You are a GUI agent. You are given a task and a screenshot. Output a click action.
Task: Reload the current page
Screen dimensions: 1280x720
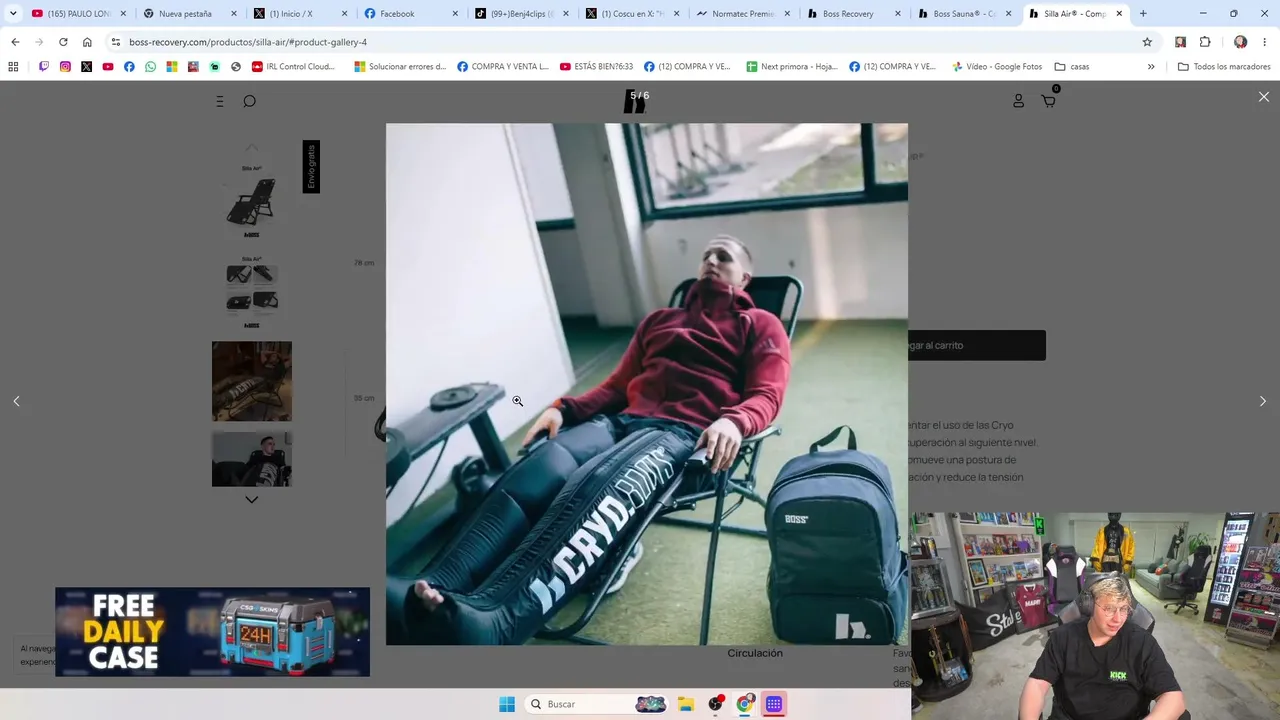[63, 42]
